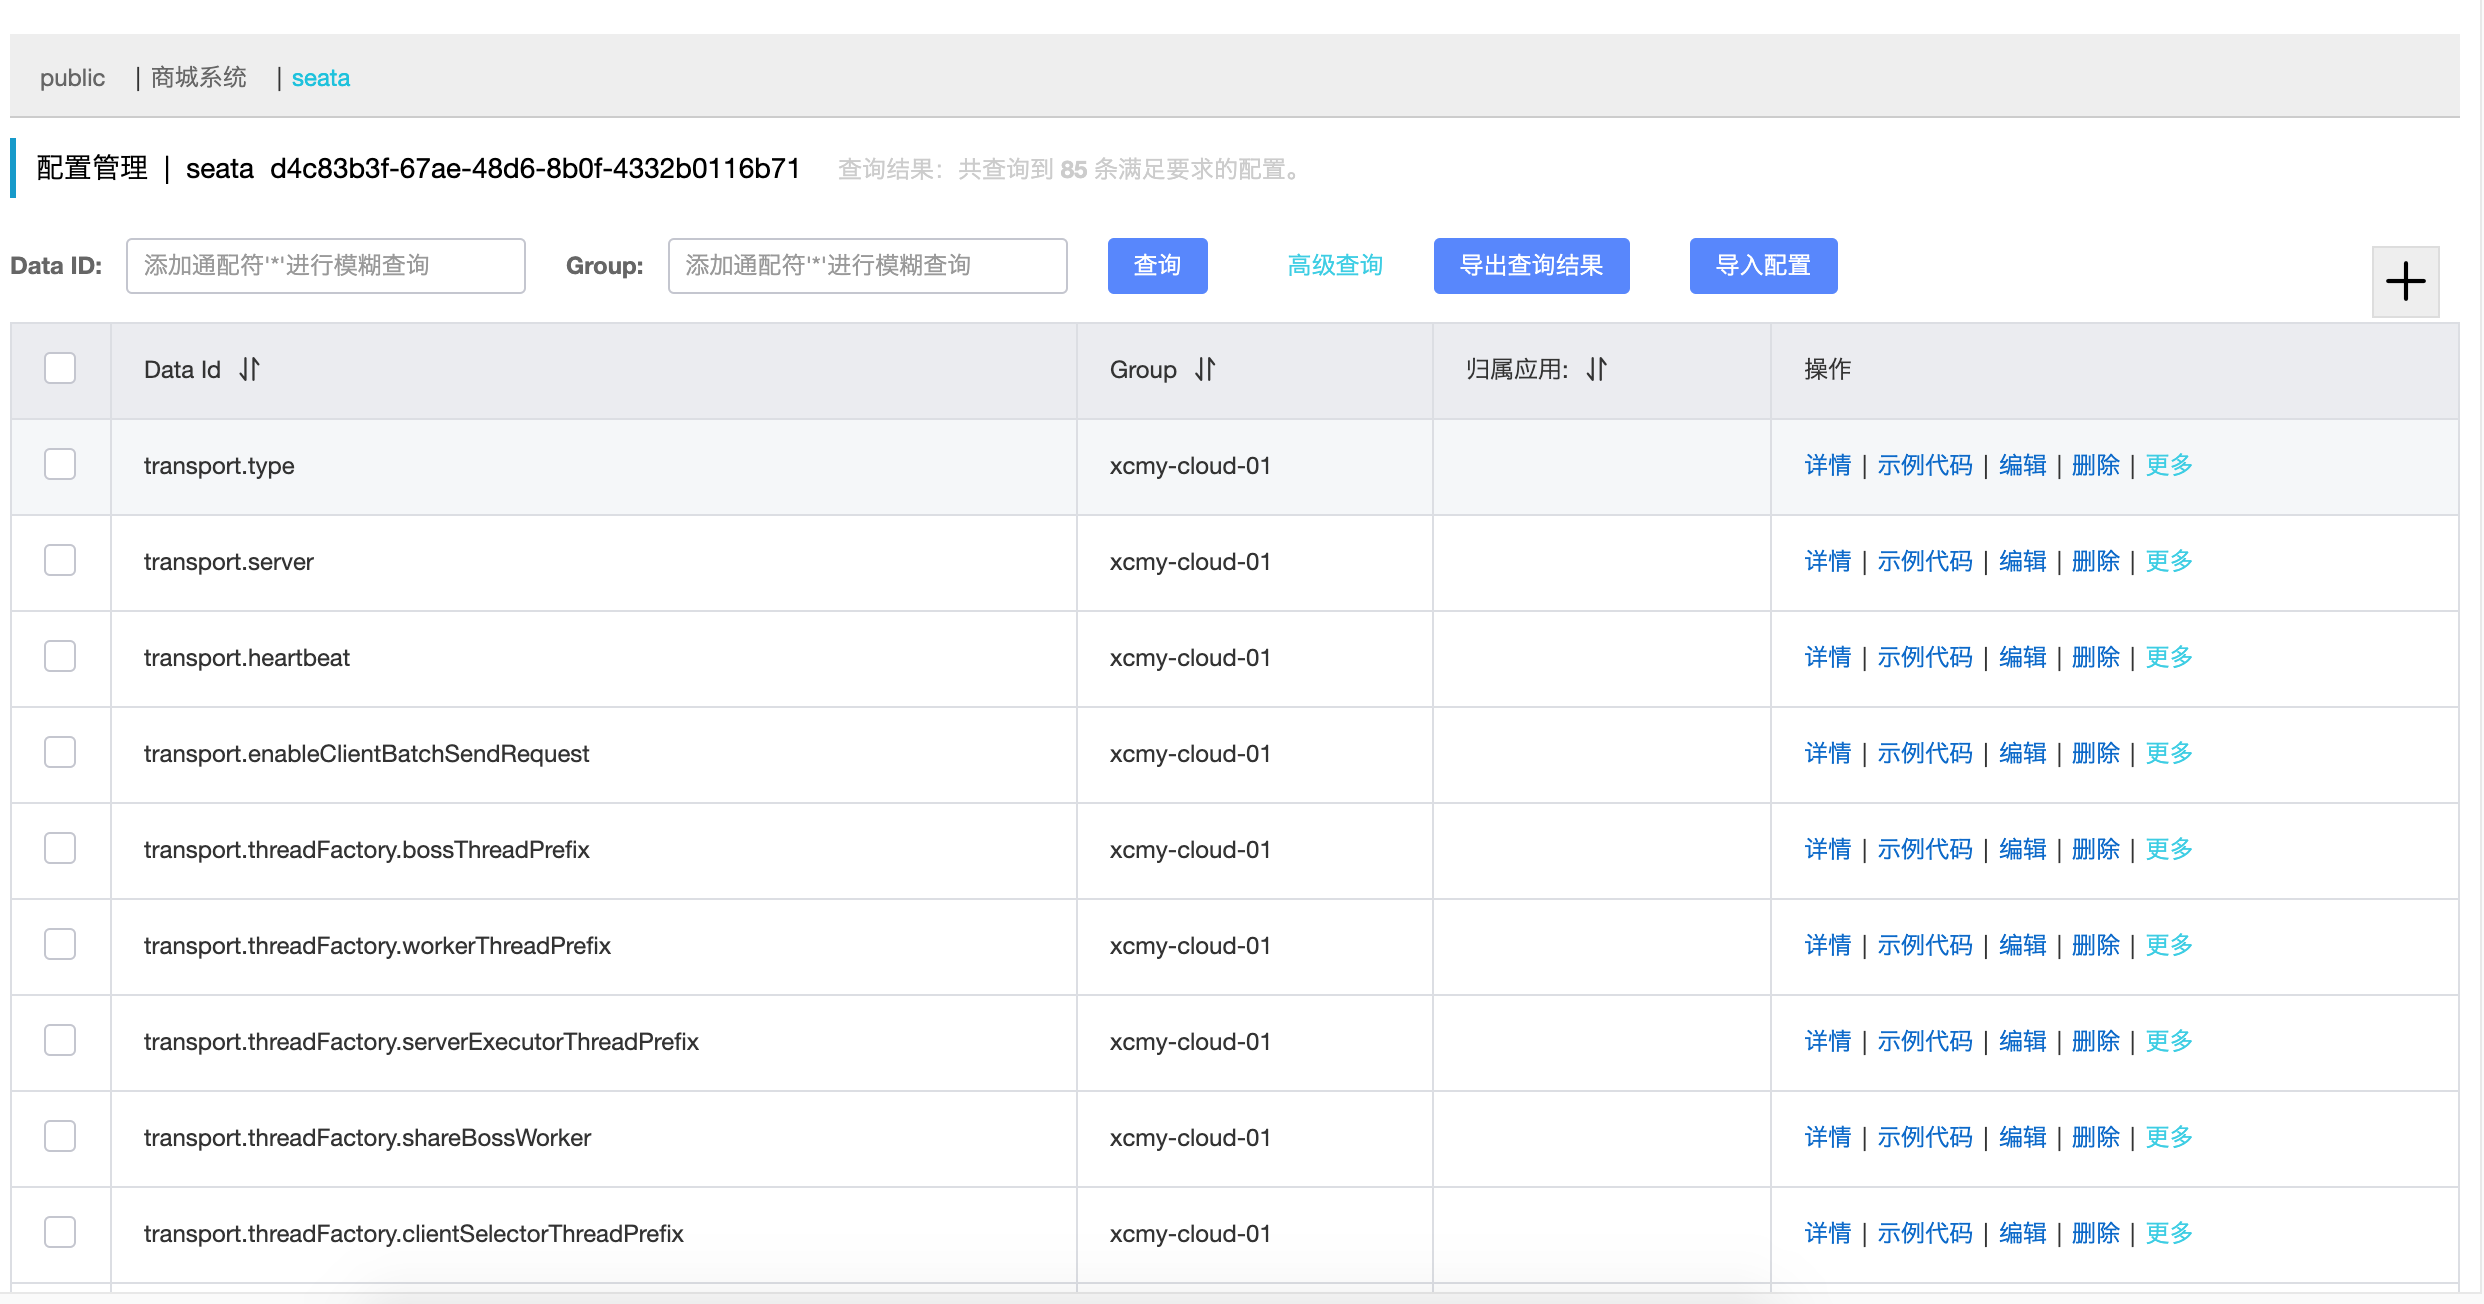
Task: Sort table by Data Id column
Action: (249, 369)
